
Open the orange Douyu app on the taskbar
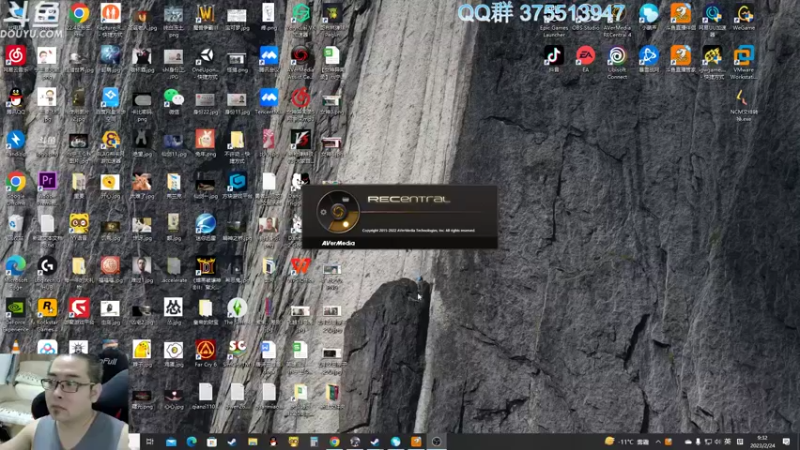tap(416, 442)
